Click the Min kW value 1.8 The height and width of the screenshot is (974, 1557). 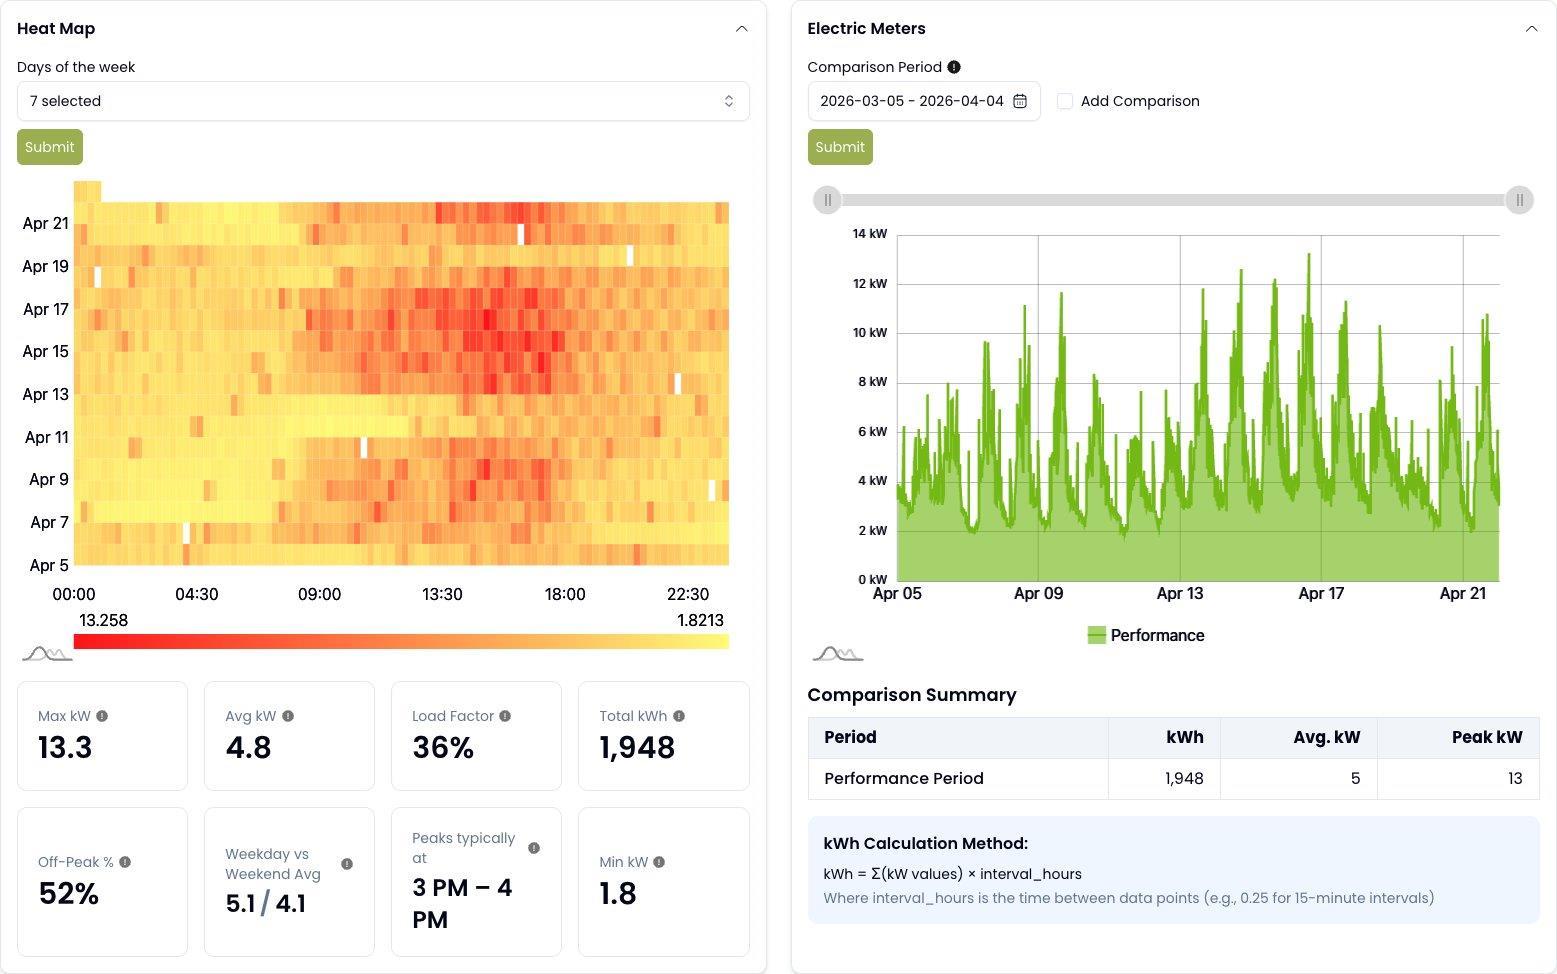click(618, 894)
